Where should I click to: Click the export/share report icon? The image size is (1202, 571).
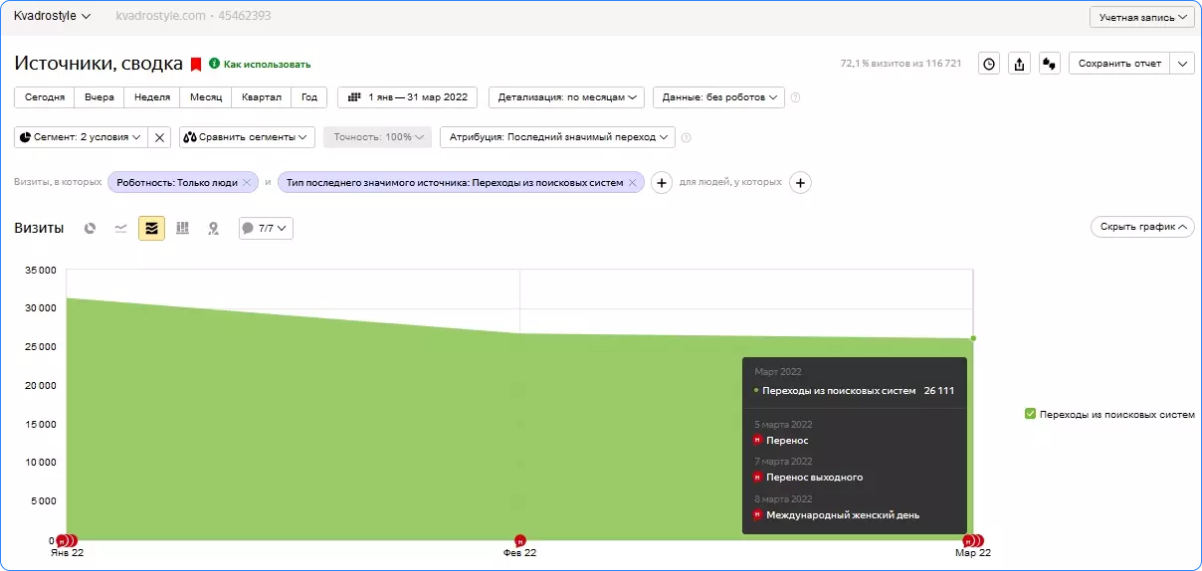[1019, 63]
